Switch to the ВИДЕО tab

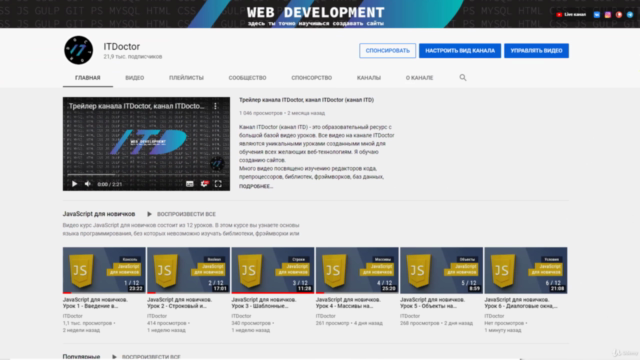coord(134,78)
